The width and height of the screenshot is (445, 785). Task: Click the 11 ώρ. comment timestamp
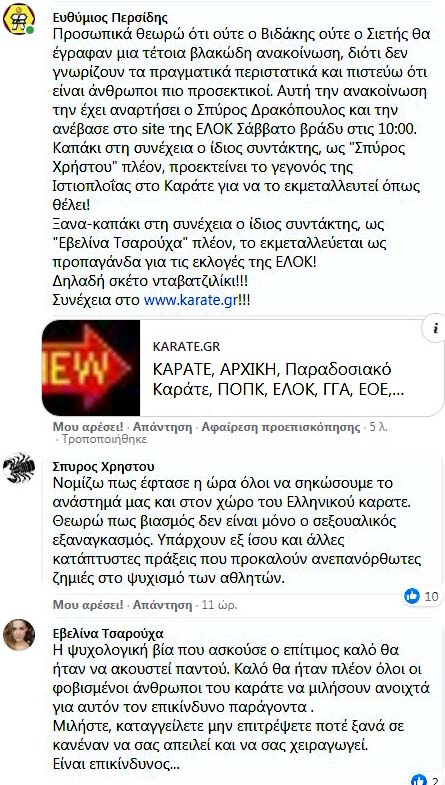click(219, 605)
